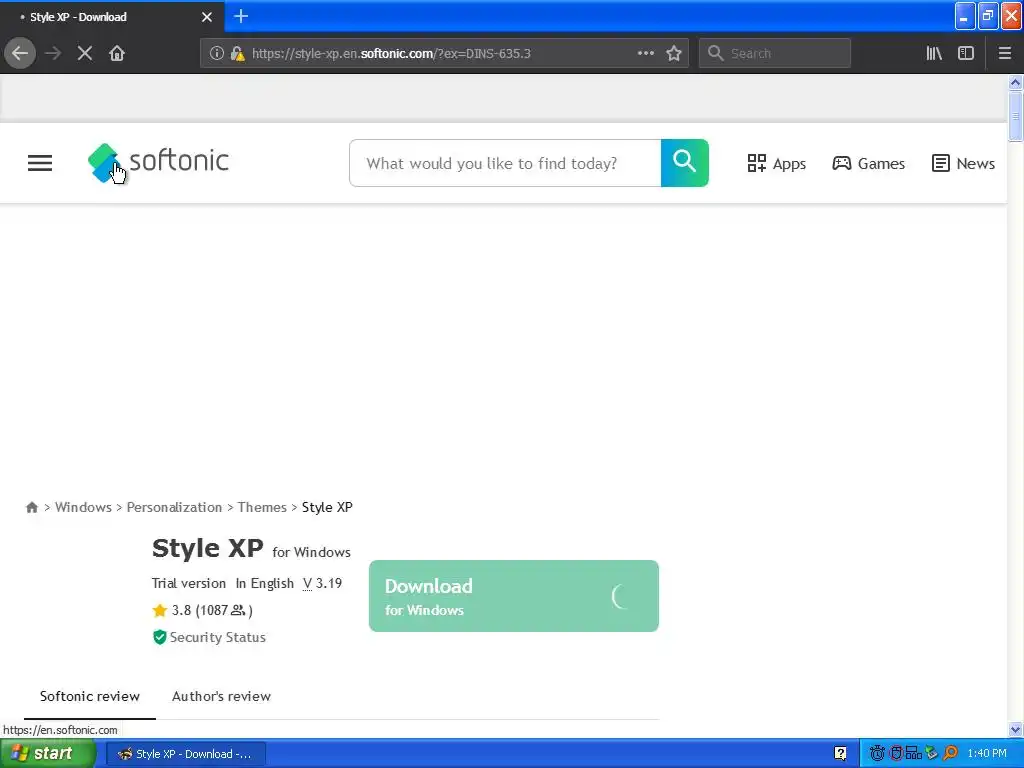This screenshot has width=1024, height=768.
Task: Open the browser home page icon
Action: [117, 53]
